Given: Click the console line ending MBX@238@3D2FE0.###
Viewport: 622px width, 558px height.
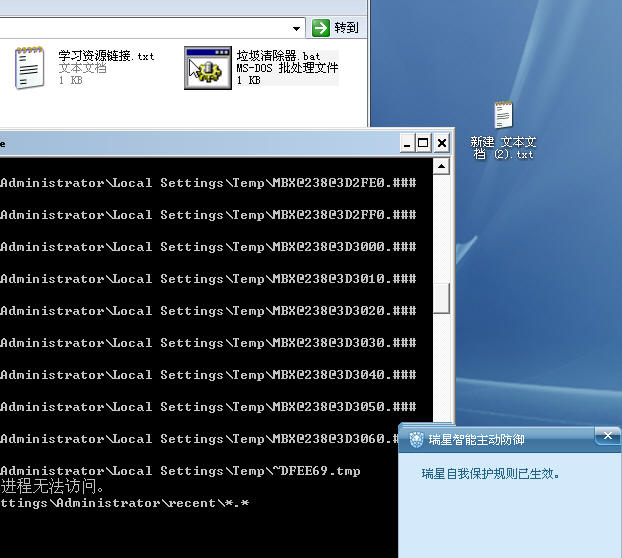Looking at the screenshot, I should tap(208, 183).
